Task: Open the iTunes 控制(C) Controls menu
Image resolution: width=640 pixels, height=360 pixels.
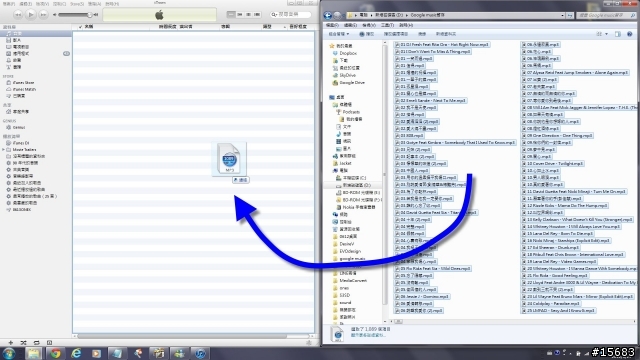Action: pos(59,4)
